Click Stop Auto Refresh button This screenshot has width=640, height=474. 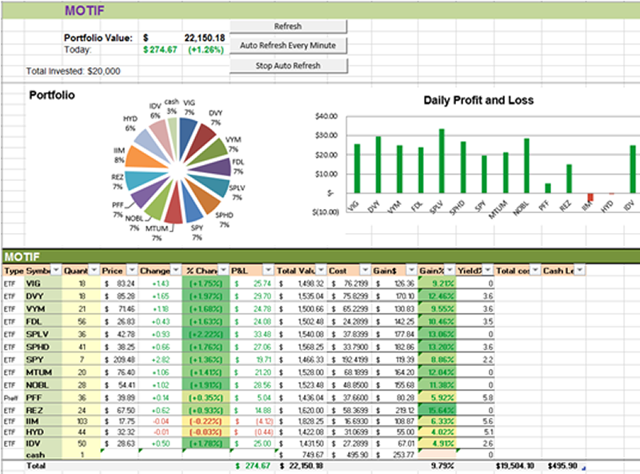(287, 65)
